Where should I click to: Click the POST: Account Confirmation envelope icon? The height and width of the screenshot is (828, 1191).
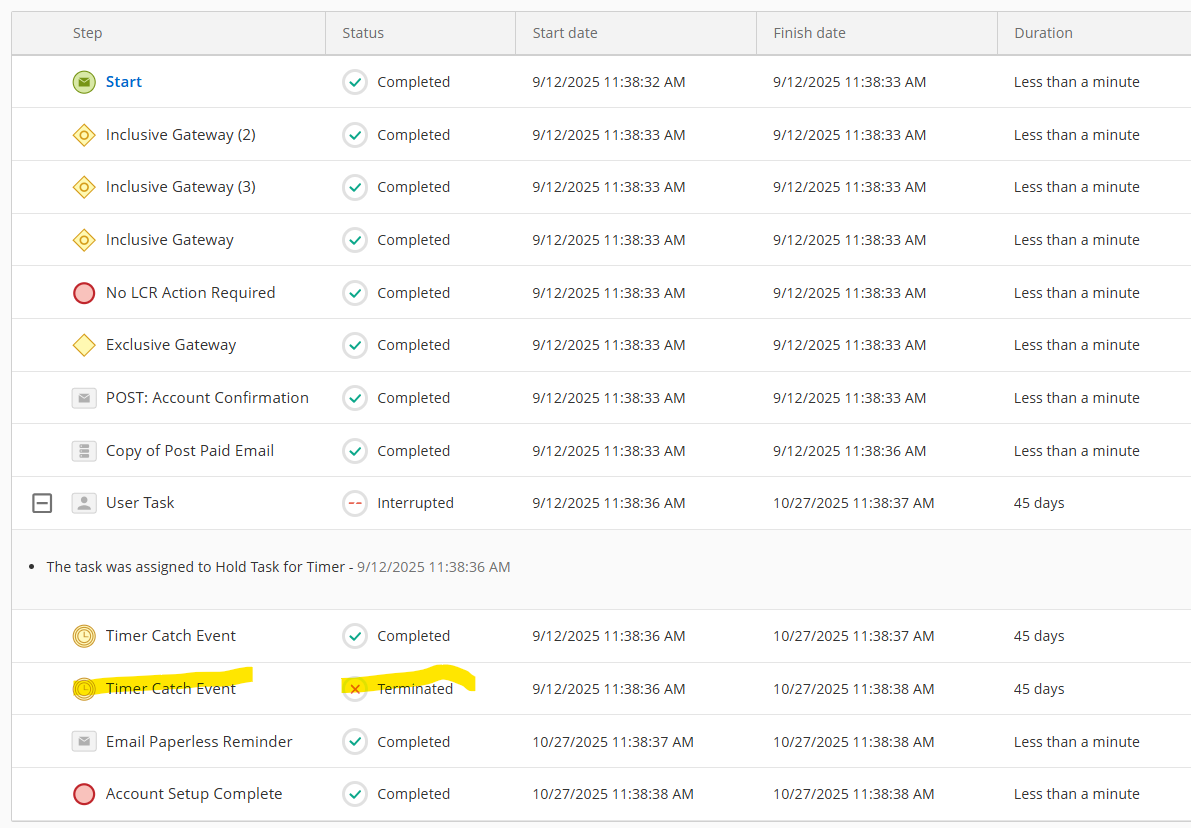point(84,398)
